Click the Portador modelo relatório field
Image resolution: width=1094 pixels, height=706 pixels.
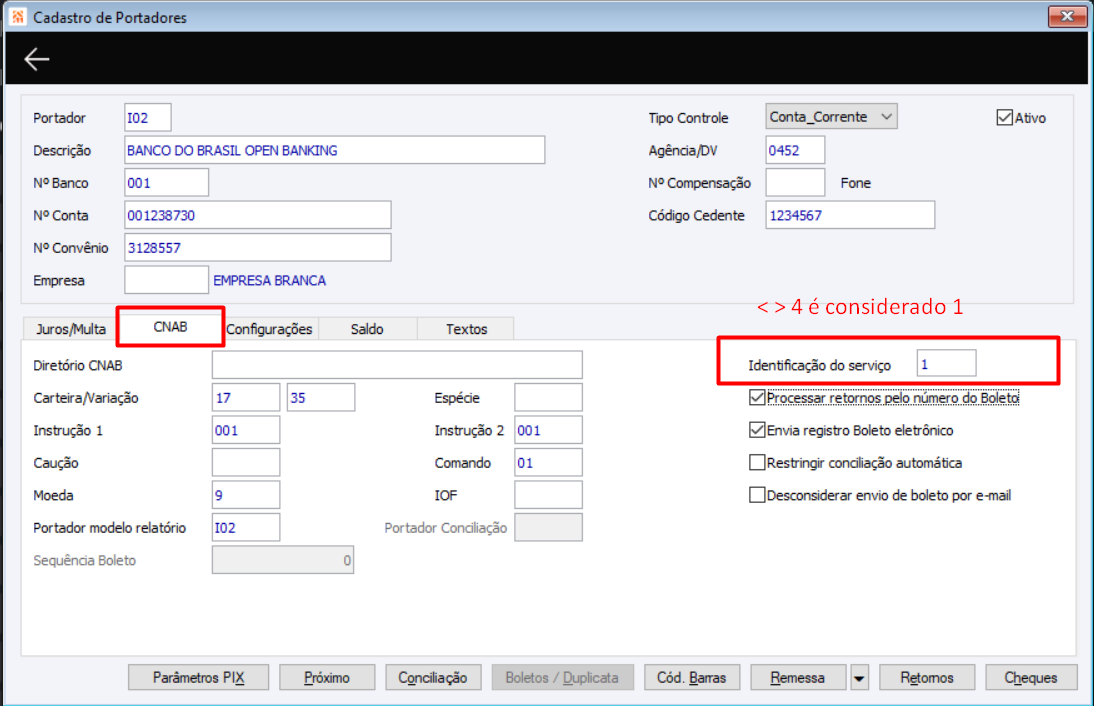click(x=246, y=527)
